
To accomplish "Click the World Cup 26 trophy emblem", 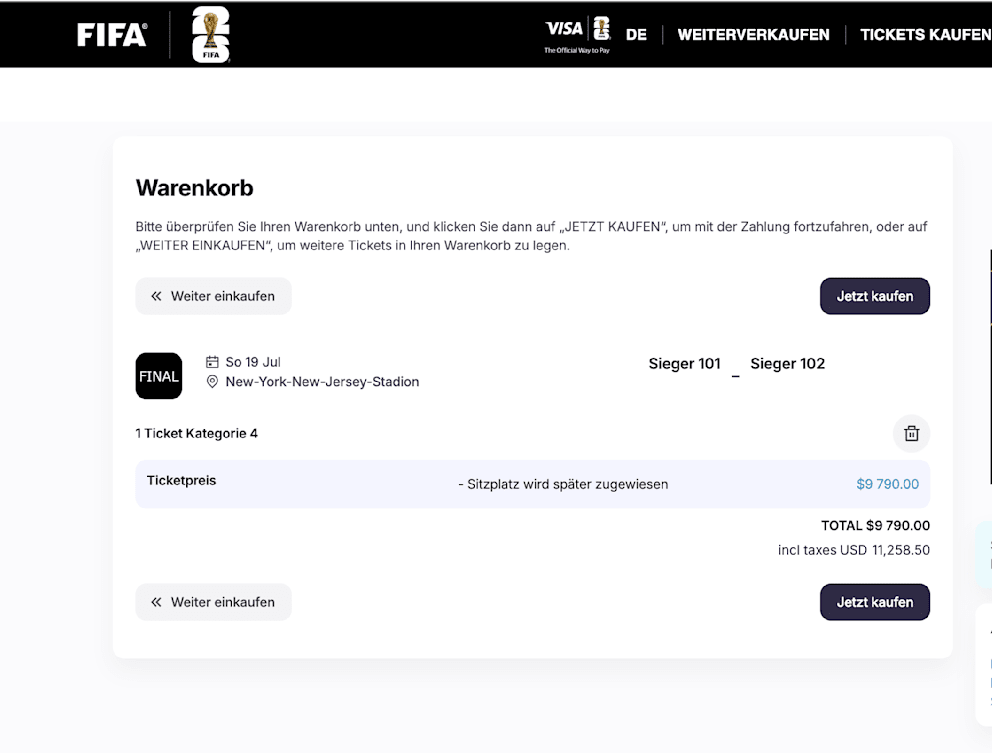I will pyautogui.click(x=210, y=35).
